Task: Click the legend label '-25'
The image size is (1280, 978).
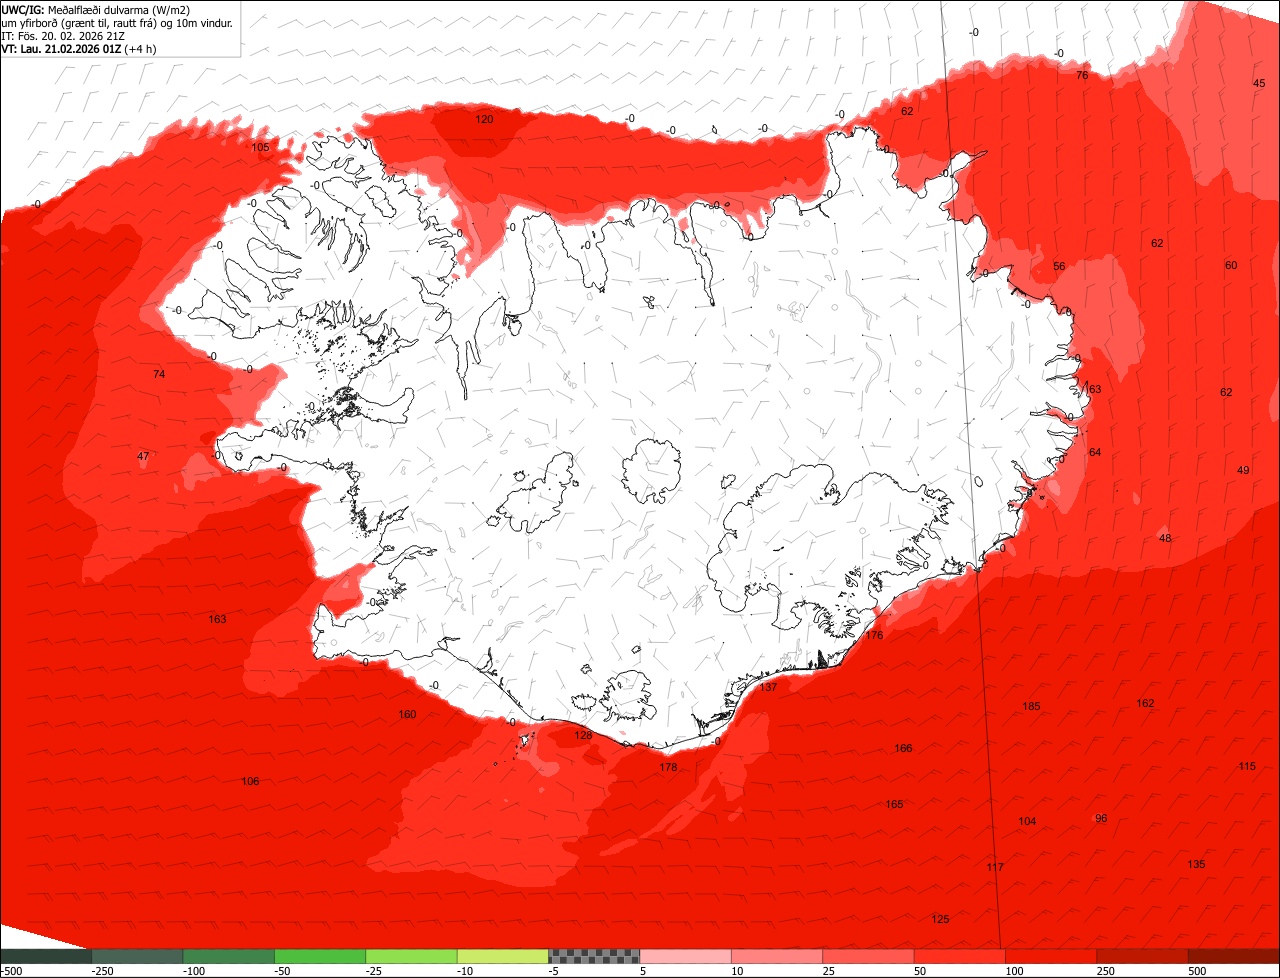Action: pyautogui.click(x=376, y=971)
